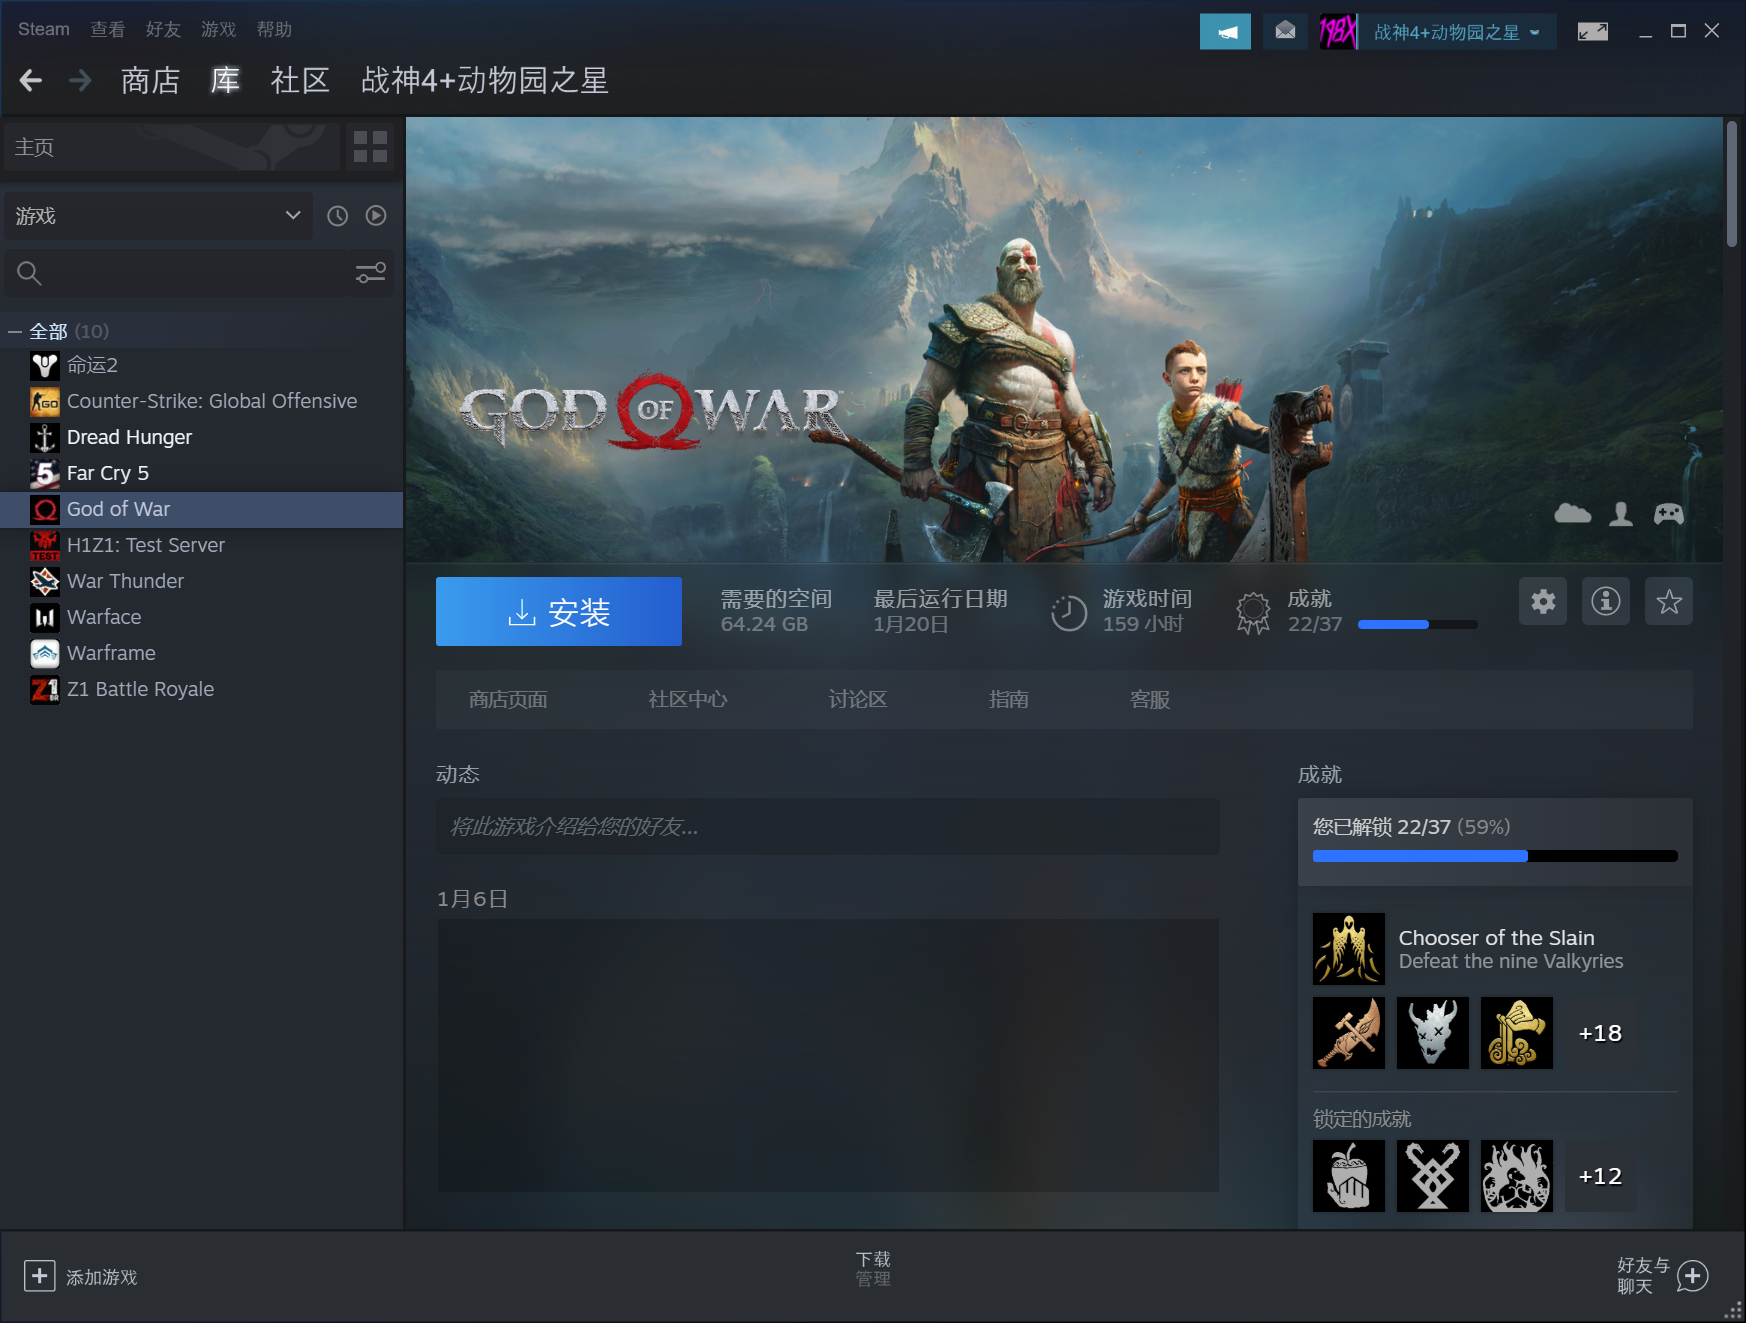This screenshot has height=1323, width=1746.
Task: Open the advanced filter sliders icon
Action: click(x=370, y=273)
